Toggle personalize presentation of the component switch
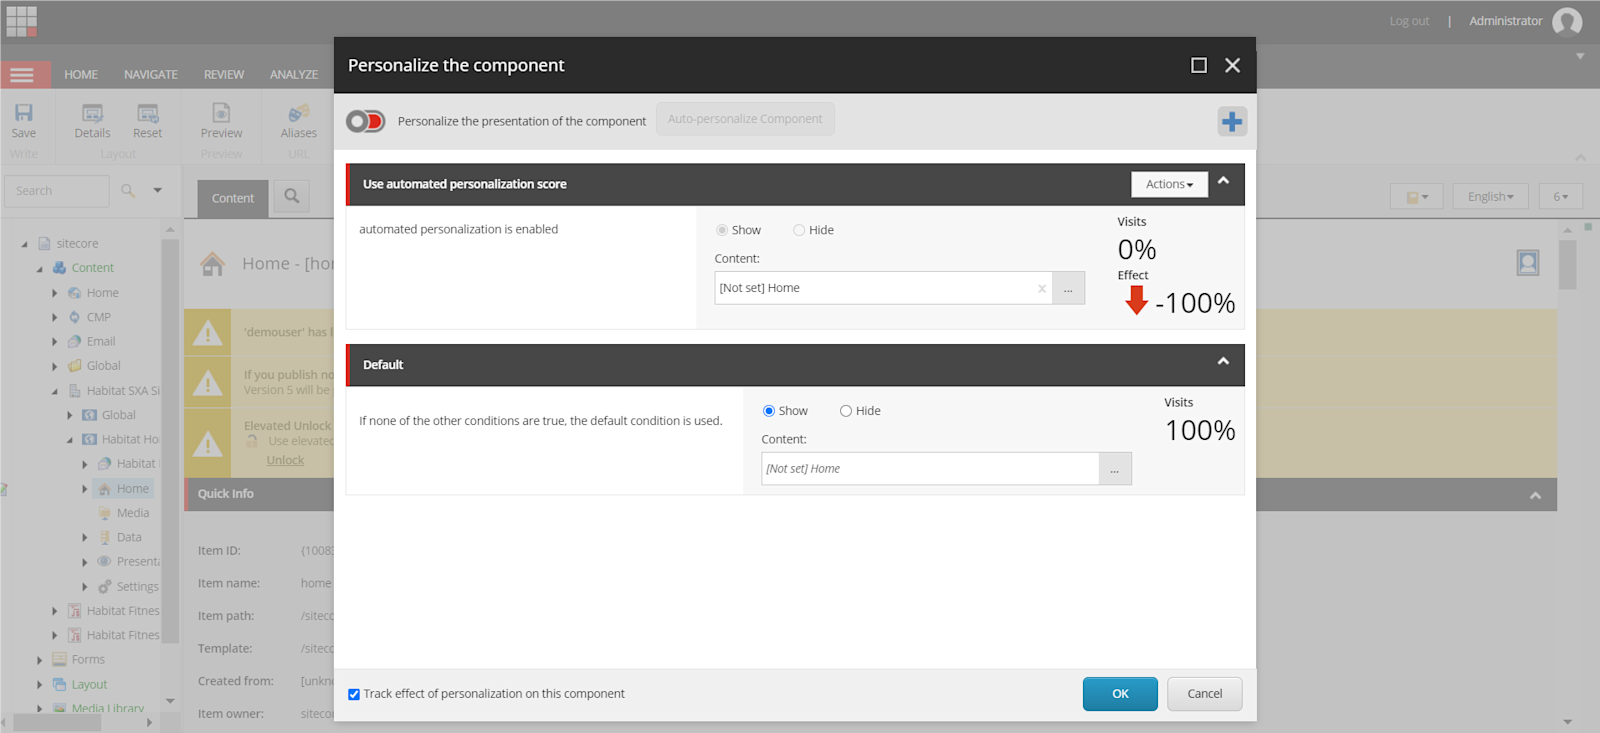The width and height of the screenshot is (1600, 733). 365,121
